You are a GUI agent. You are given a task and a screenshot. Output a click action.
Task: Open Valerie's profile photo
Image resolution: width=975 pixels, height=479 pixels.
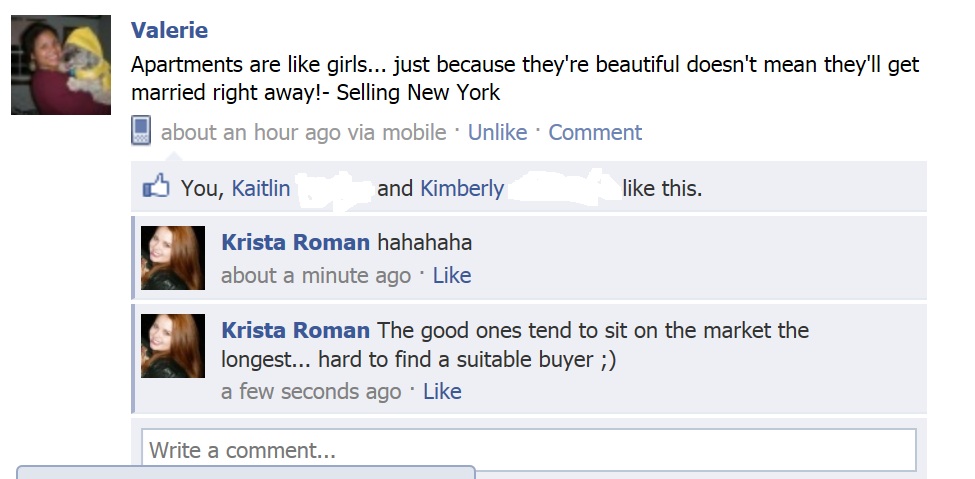61,65
